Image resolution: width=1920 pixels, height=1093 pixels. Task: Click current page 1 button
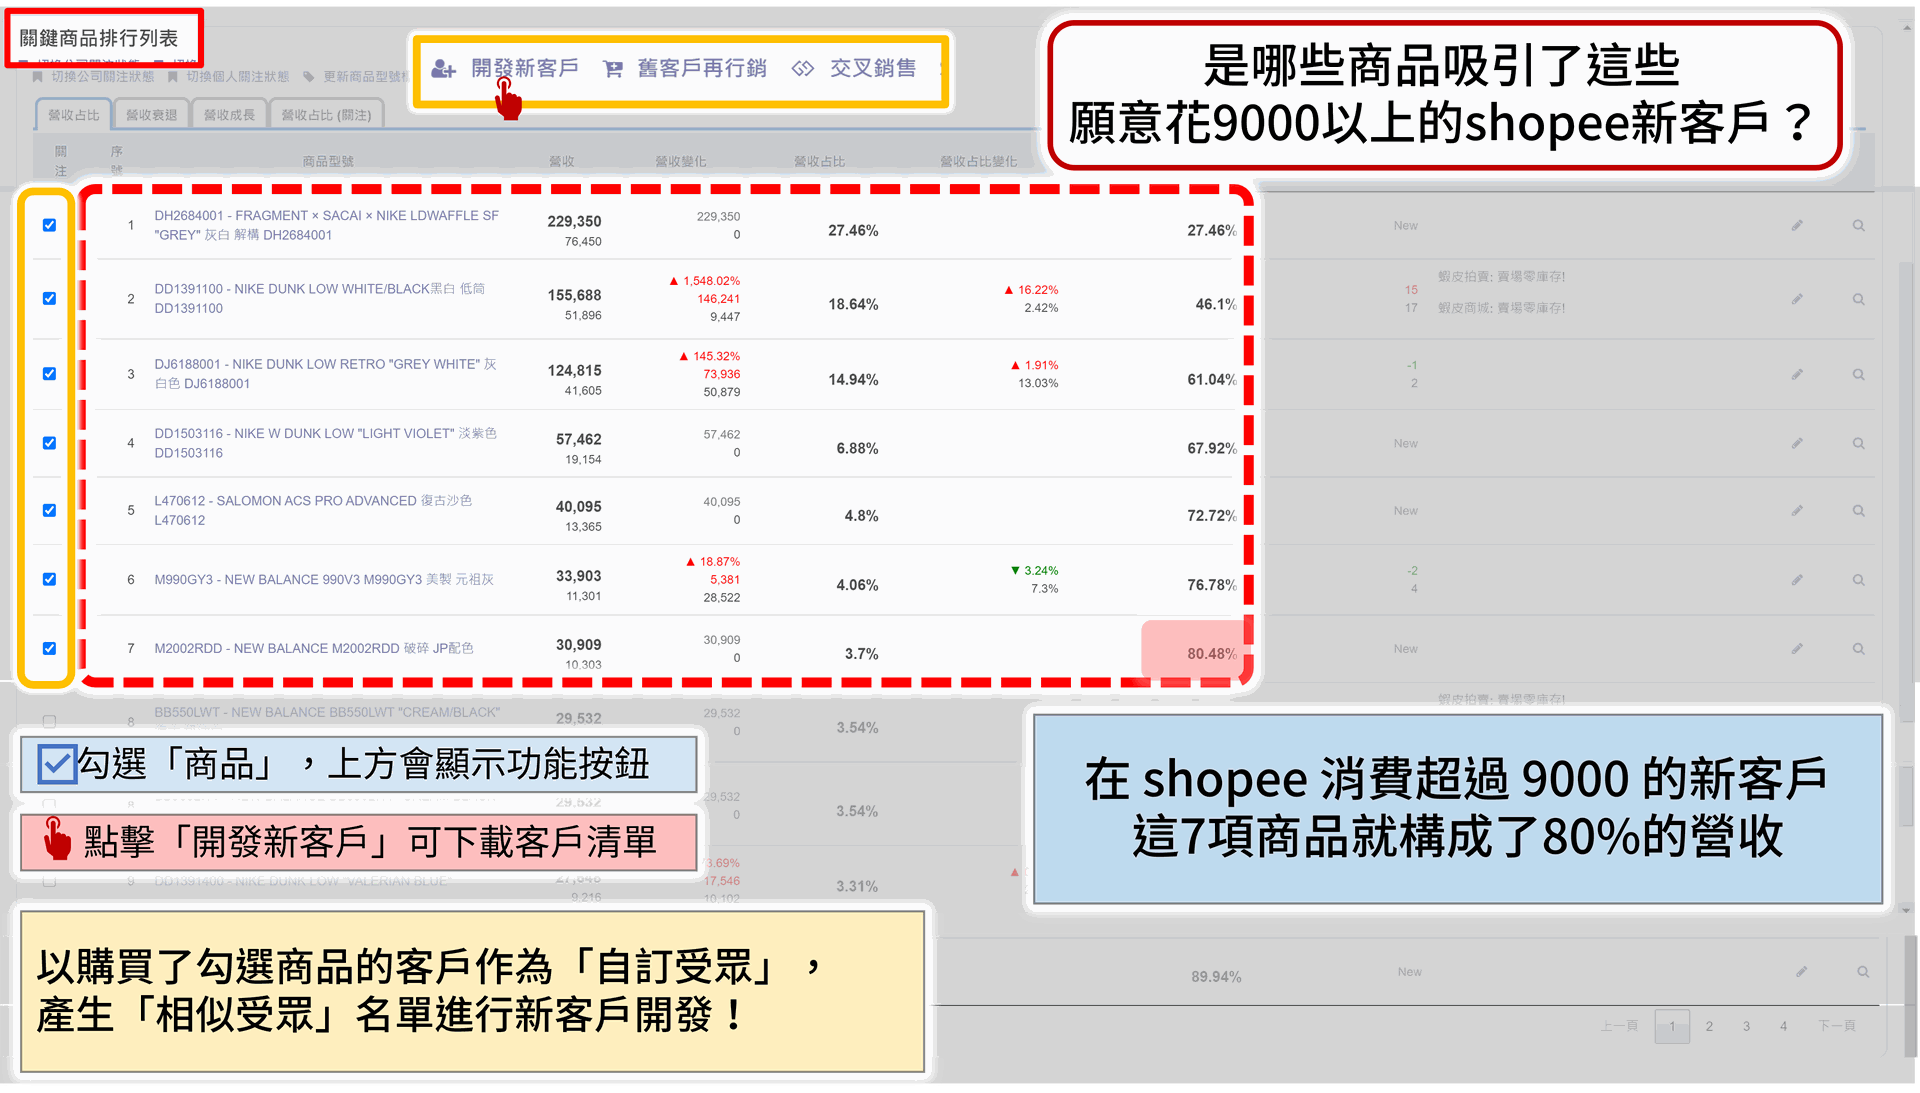tap(1672, 1026)
